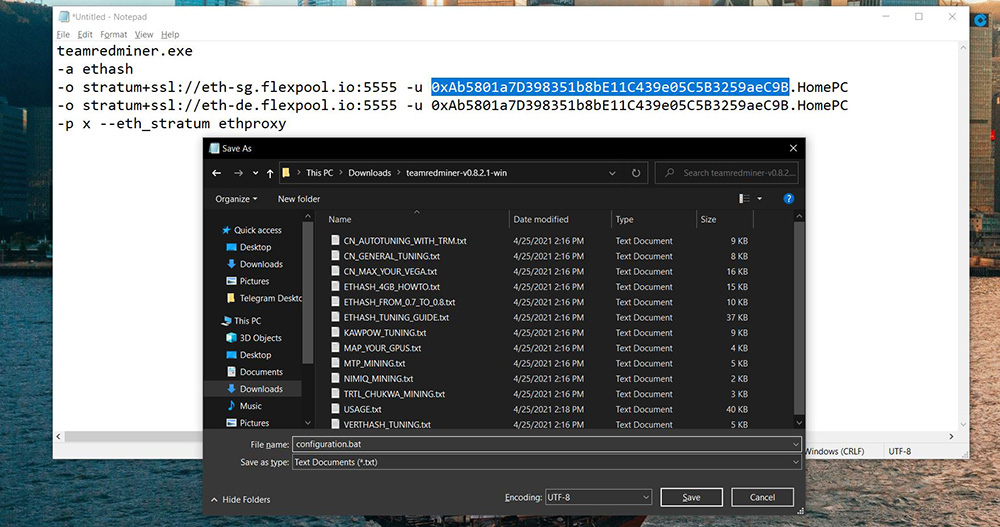Click This PC in address breadcrumb
The height and width of the screenshot is (527, 1000).
coord(320,173)
